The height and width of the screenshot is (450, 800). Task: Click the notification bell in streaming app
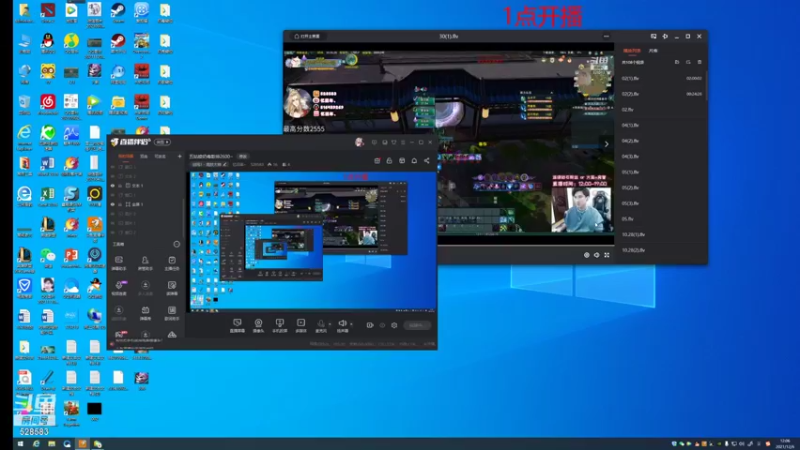pos(414,161)
